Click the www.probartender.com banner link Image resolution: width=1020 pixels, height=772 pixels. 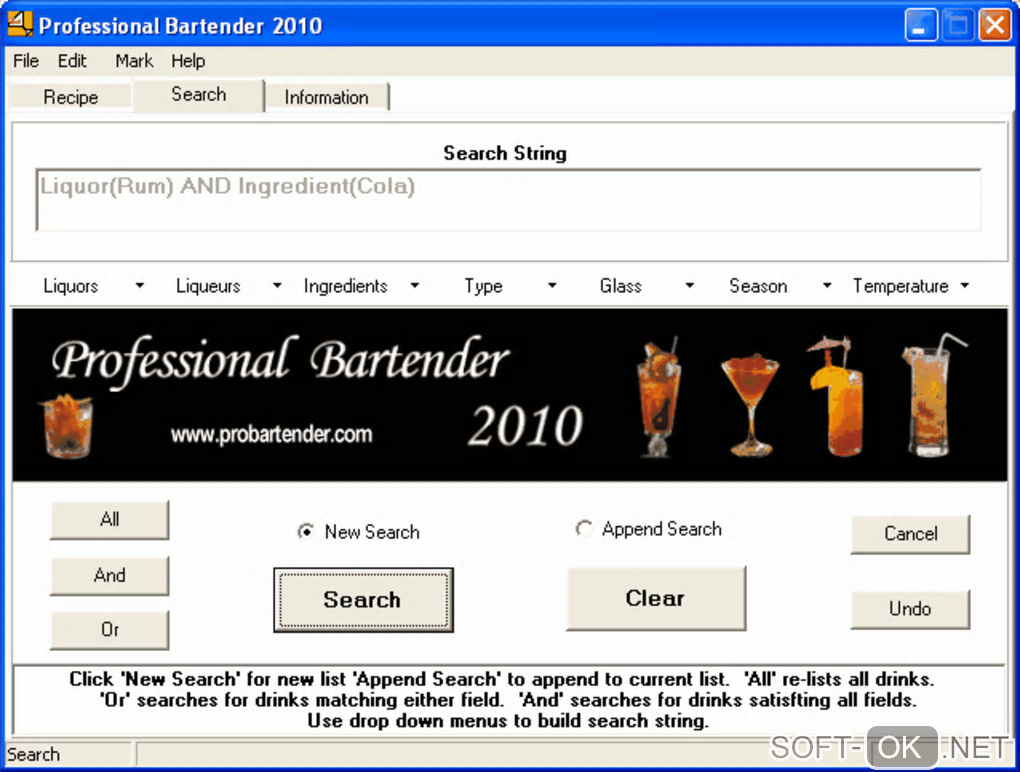271,434
